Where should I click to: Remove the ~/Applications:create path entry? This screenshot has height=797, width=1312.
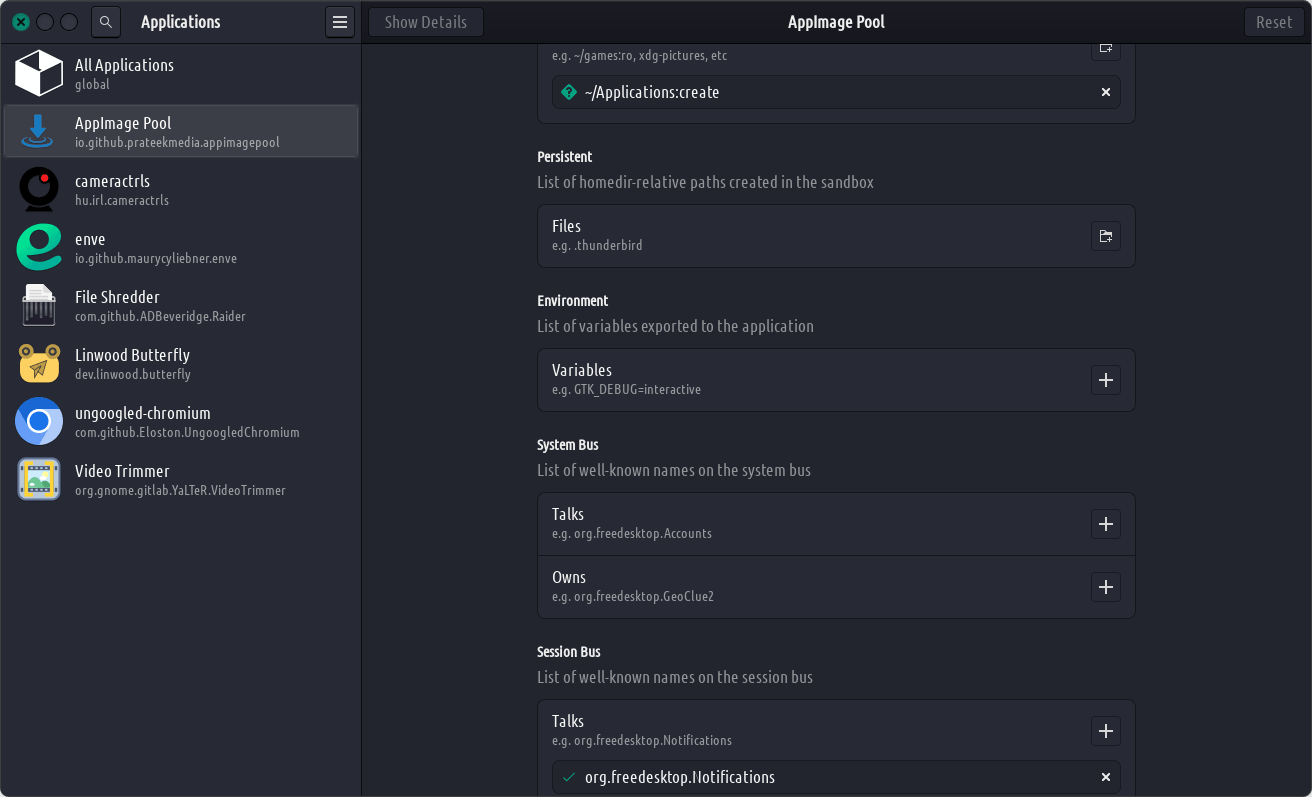1105,92
